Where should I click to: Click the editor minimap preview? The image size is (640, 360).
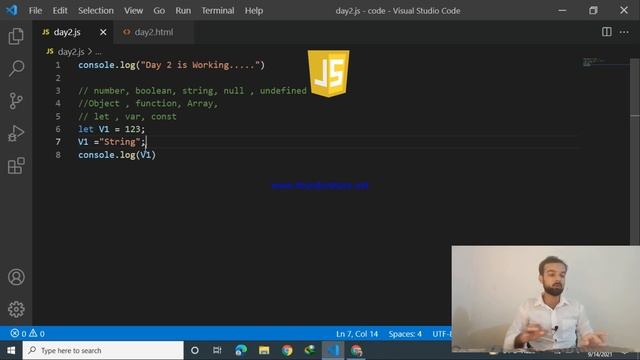606,62
